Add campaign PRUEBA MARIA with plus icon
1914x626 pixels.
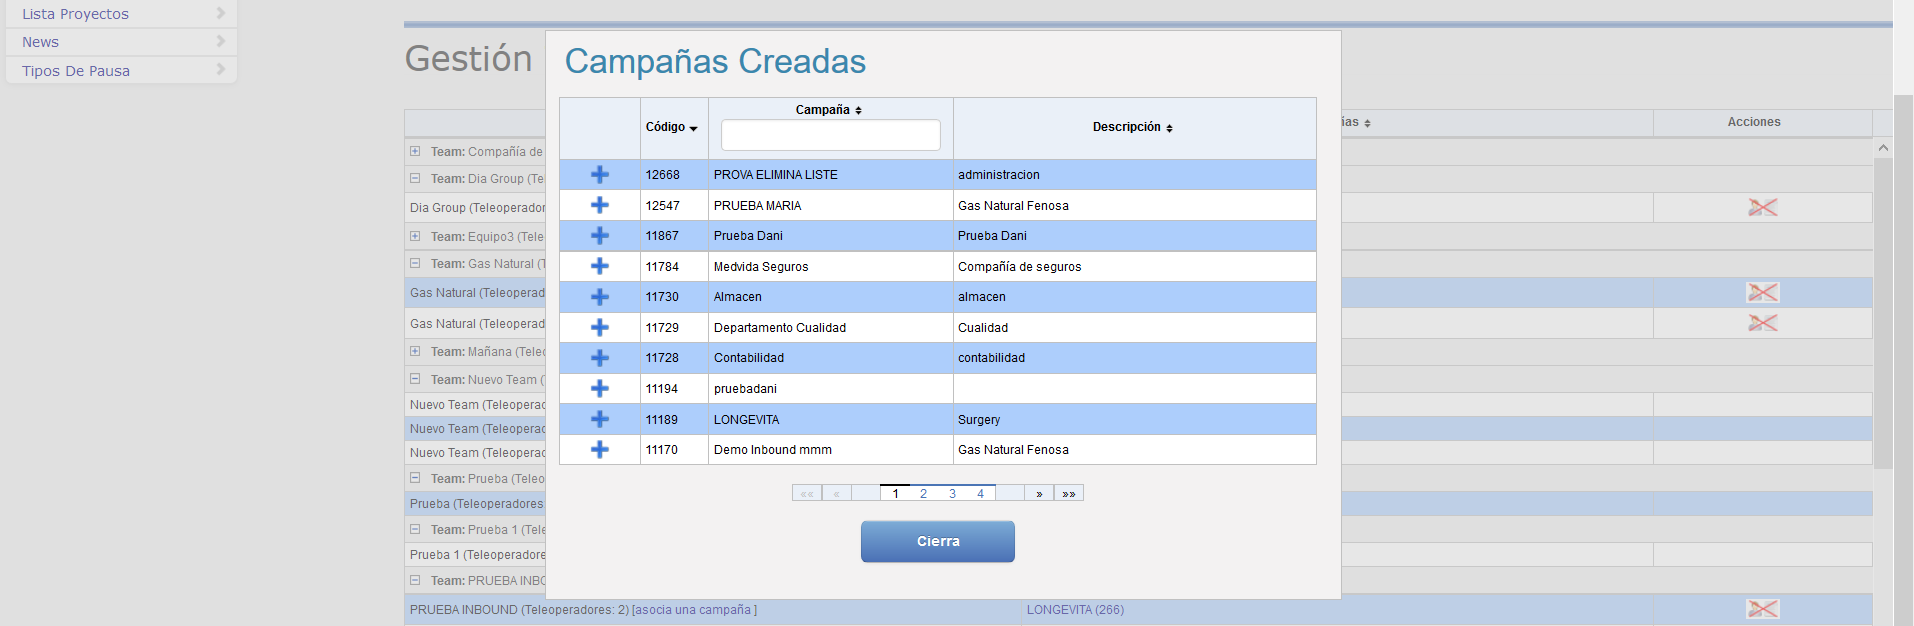coord(600,205)
